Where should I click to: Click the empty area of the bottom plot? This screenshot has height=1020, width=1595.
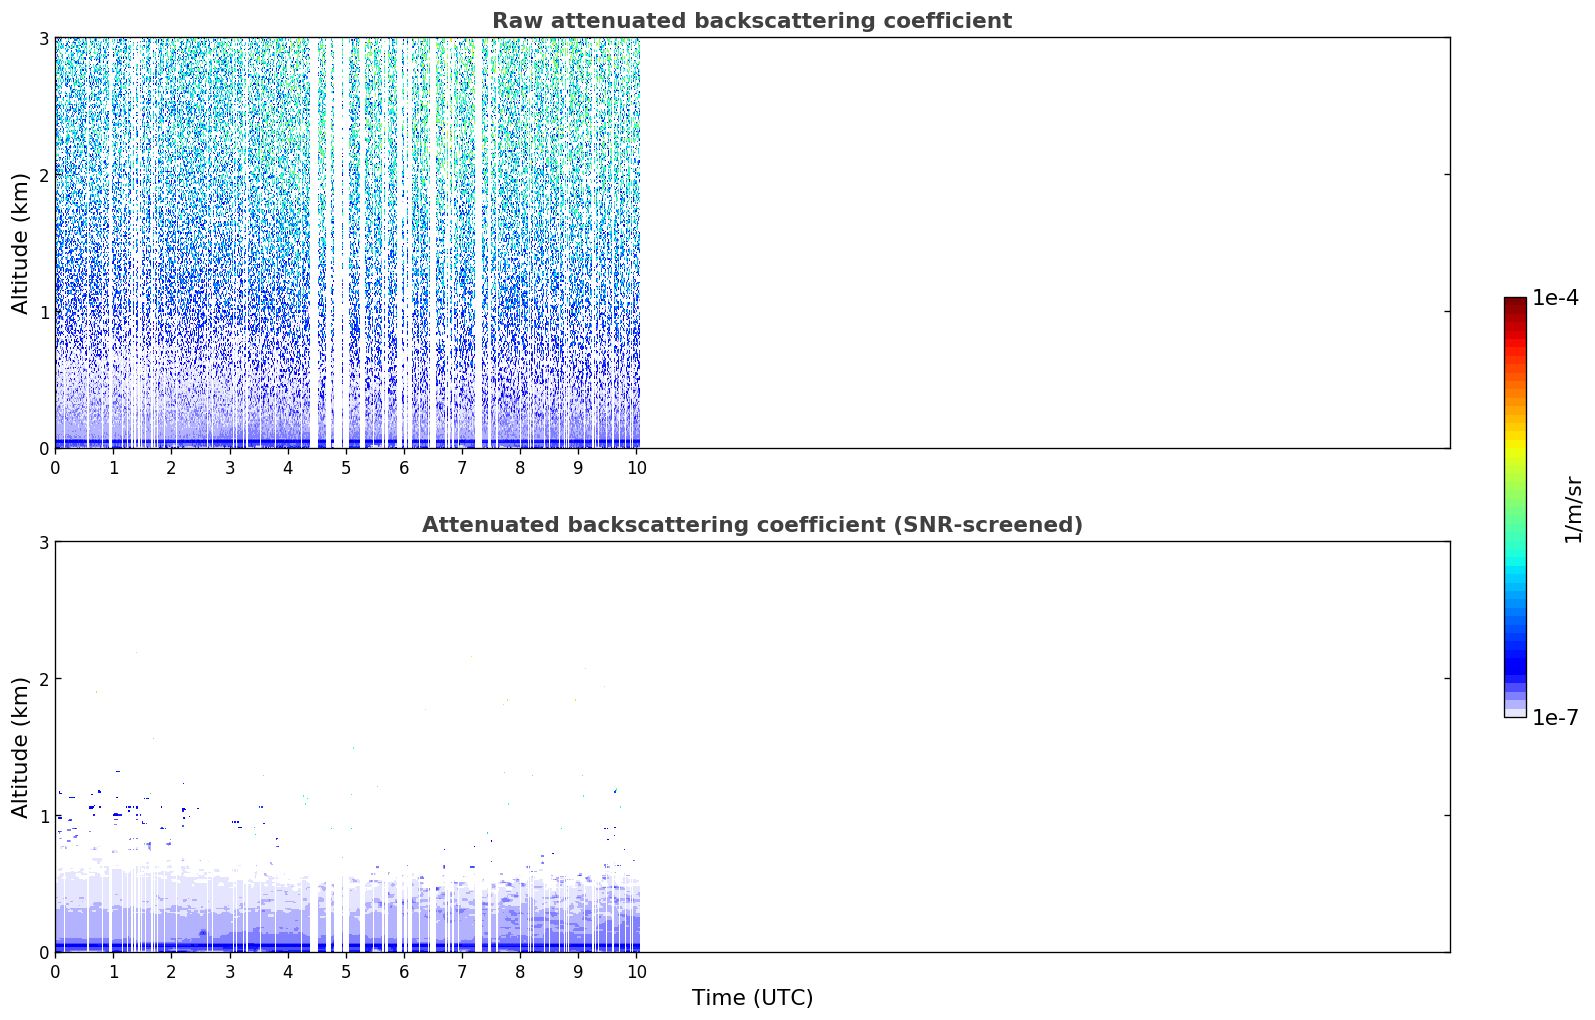1045,747
